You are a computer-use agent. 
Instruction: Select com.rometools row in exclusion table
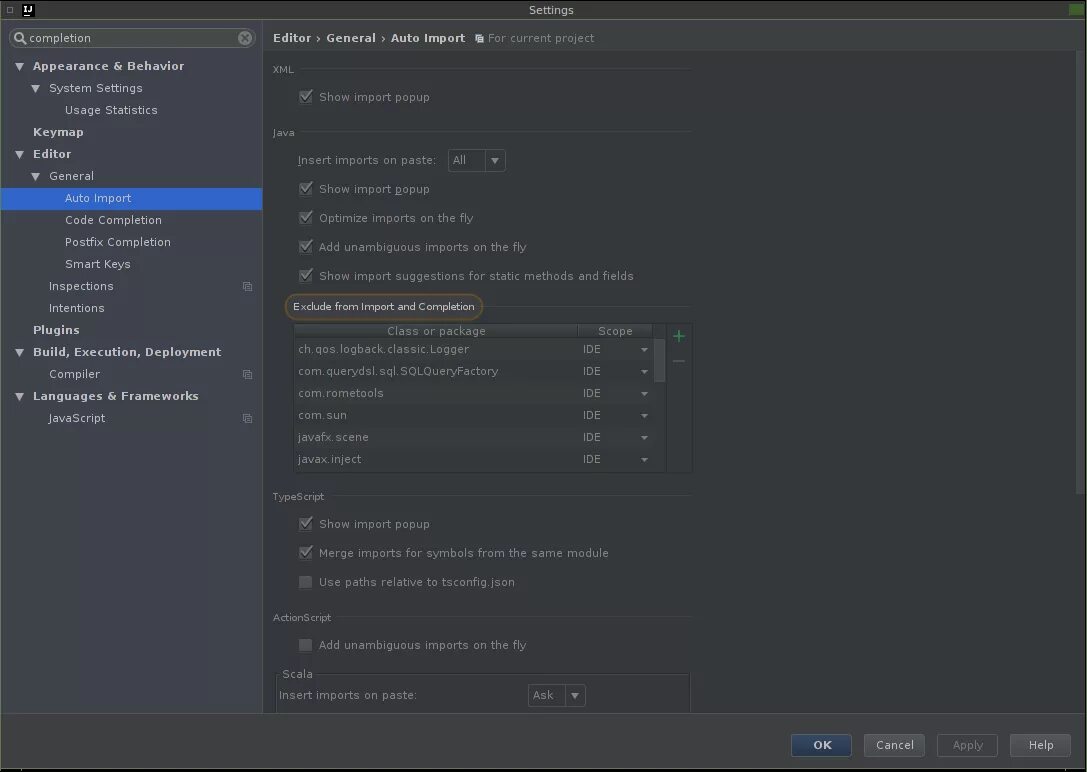click(473, 394)
